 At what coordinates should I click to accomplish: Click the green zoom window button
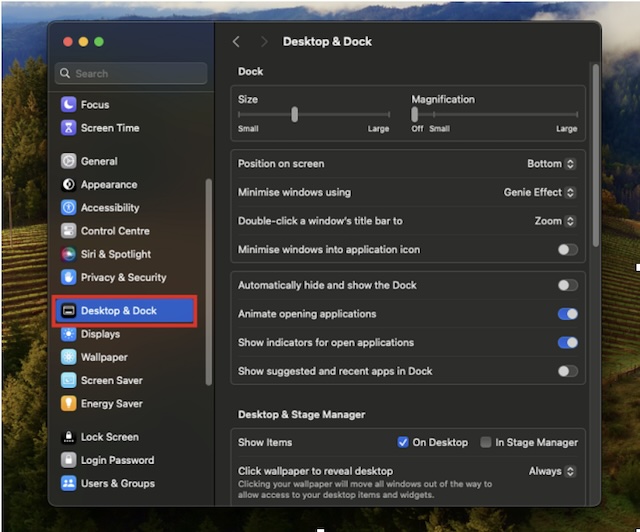click(x=99, y=42)
